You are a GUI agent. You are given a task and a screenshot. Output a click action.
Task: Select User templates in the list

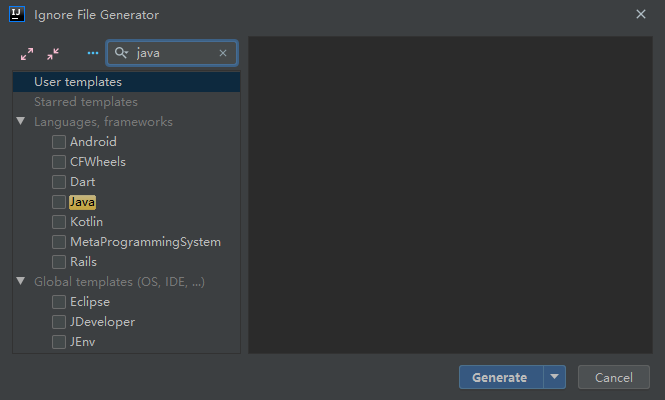[x=78, y=82]
